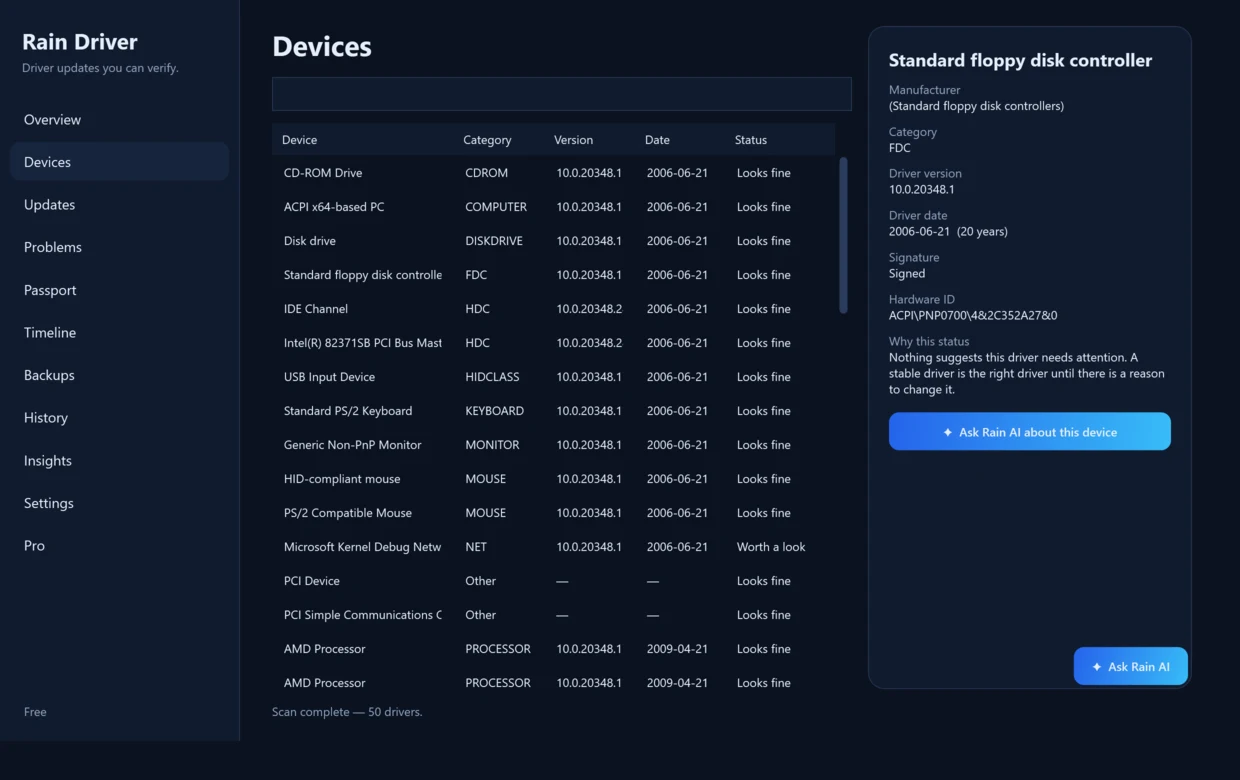Click the DISKDRIVE category cell

tap(494, 241)
